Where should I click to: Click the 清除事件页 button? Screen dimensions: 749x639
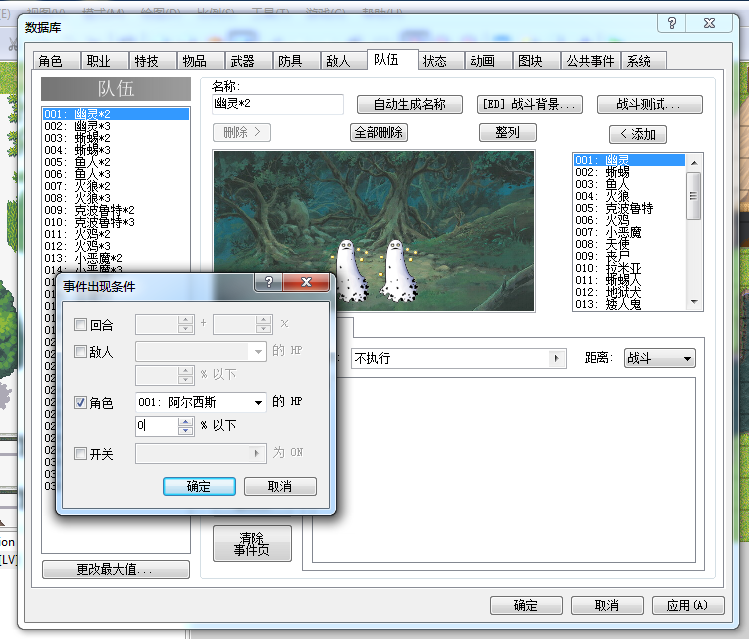(252, 543)
